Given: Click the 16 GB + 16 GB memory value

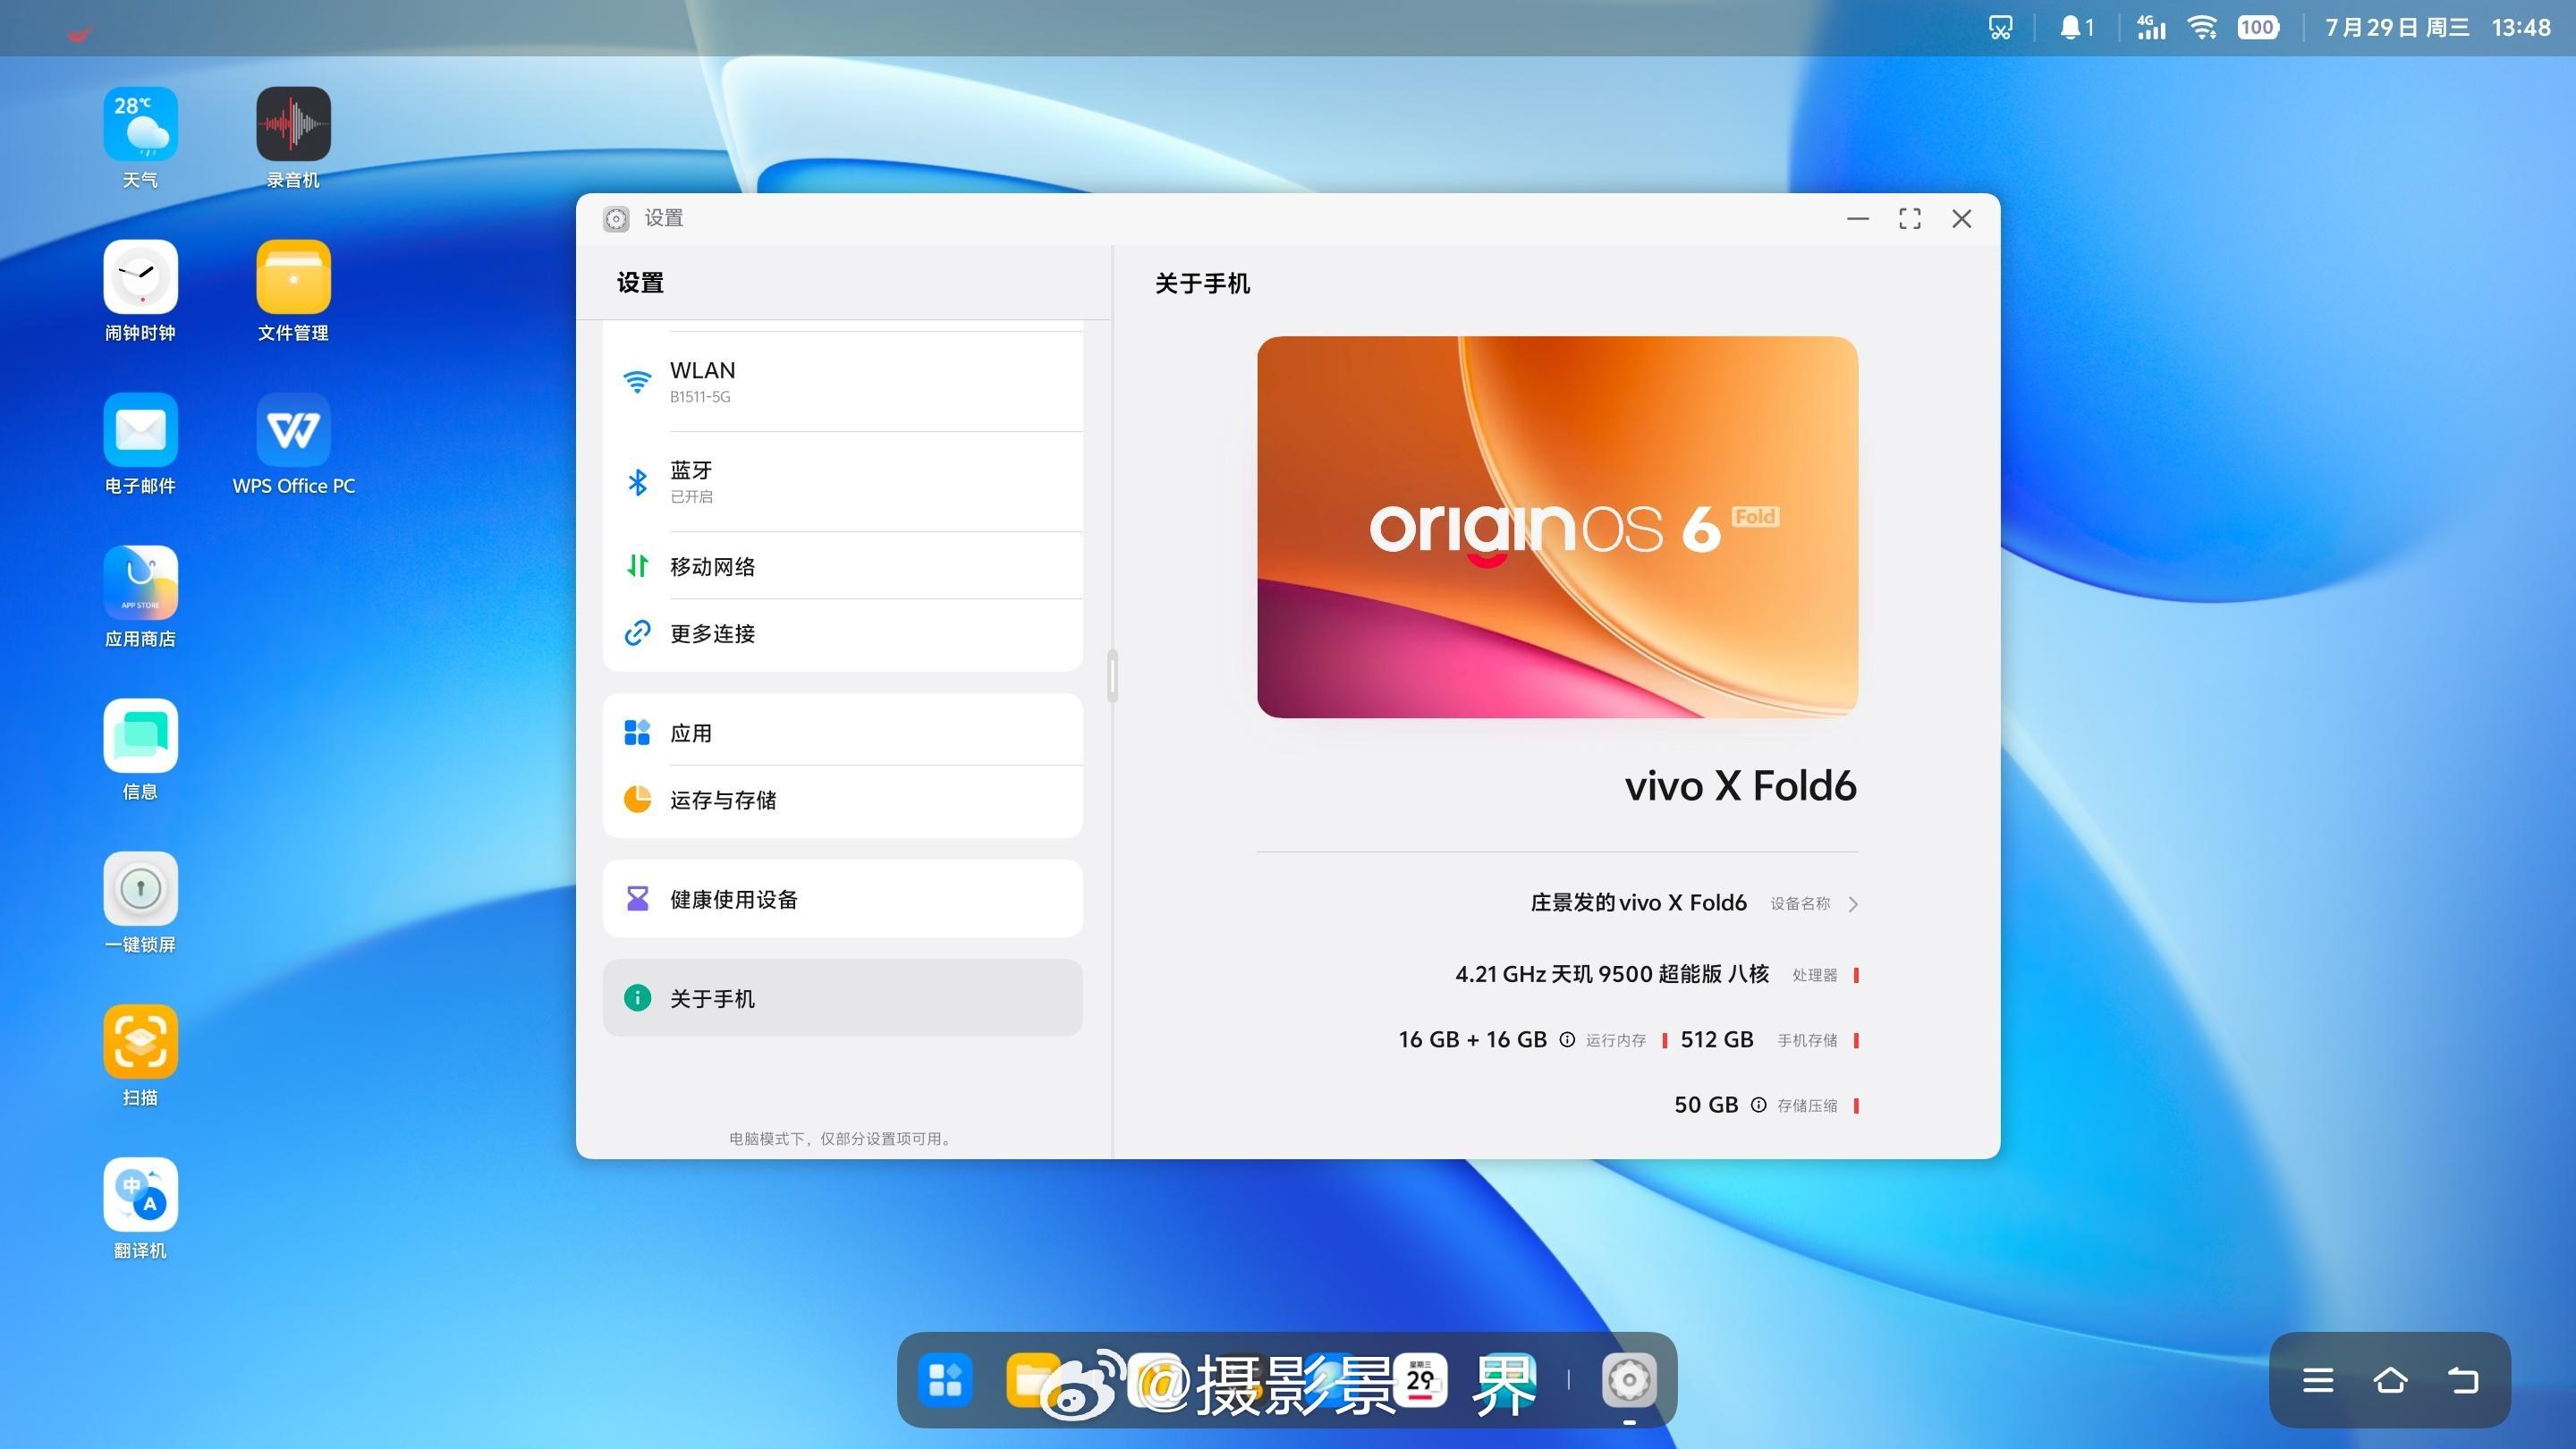Looking at the screenshot, I should pos(1472,1040).
